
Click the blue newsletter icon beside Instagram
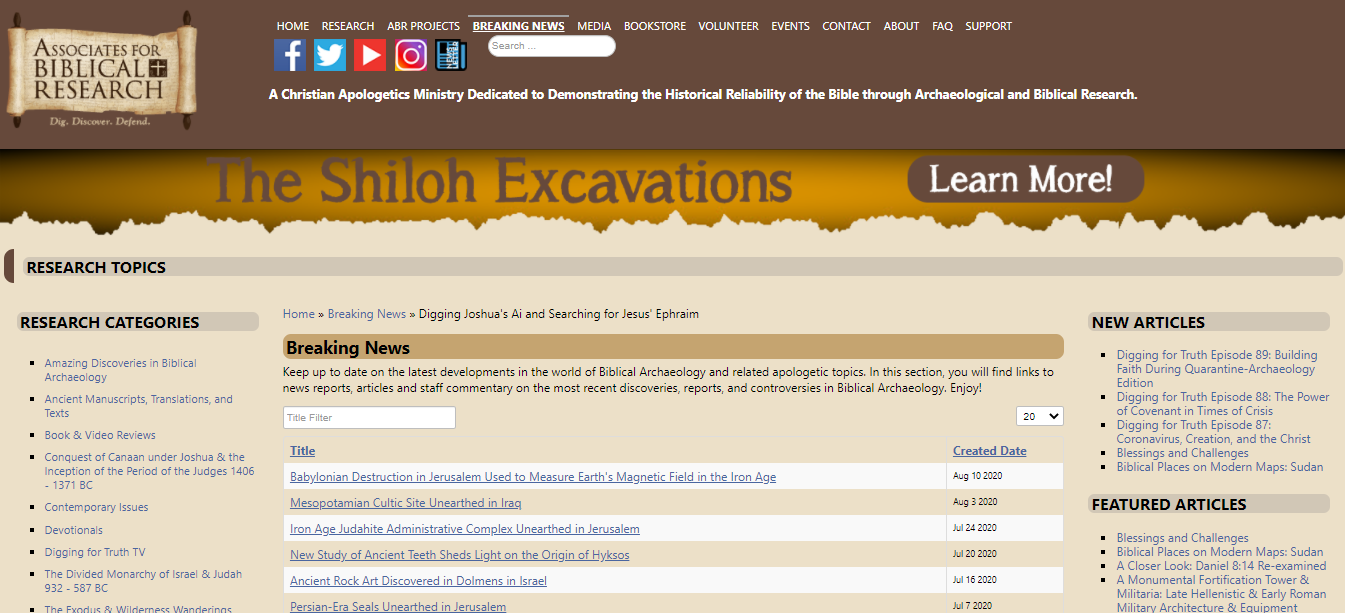(451, 55)
